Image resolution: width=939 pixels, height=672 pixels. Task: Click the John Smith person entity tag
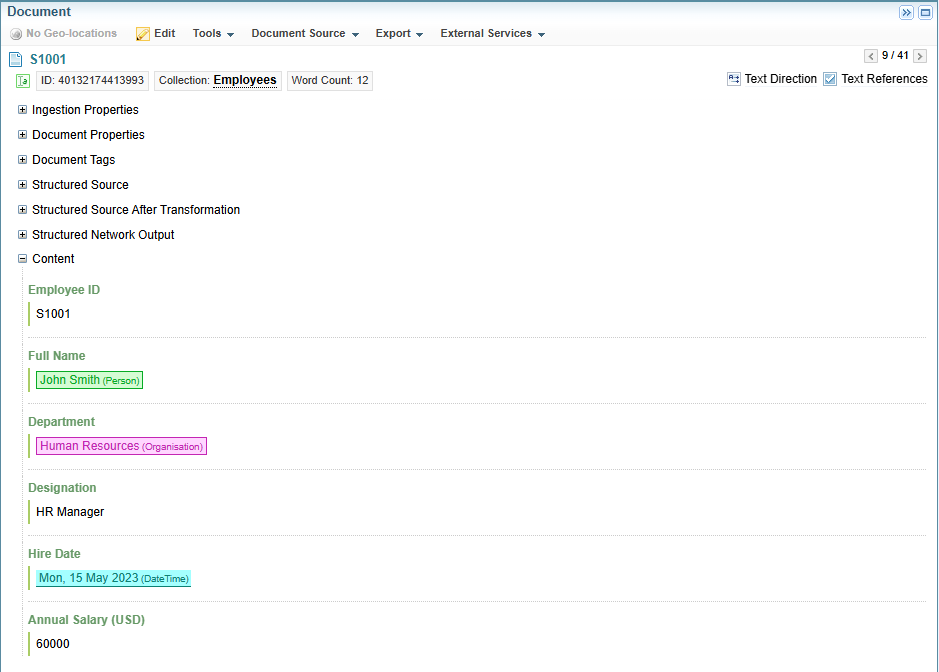89,380
